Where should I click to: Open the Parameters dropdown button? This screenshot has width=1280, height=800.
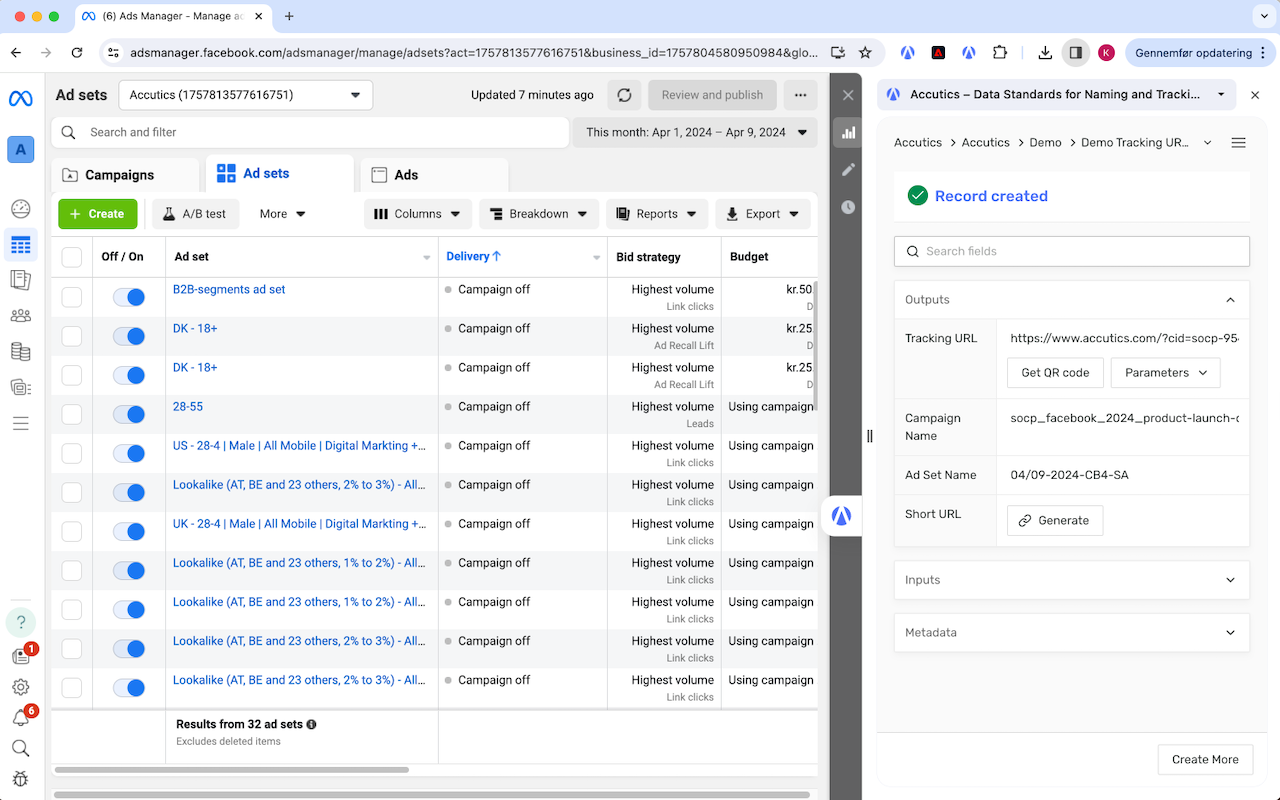1166,373
